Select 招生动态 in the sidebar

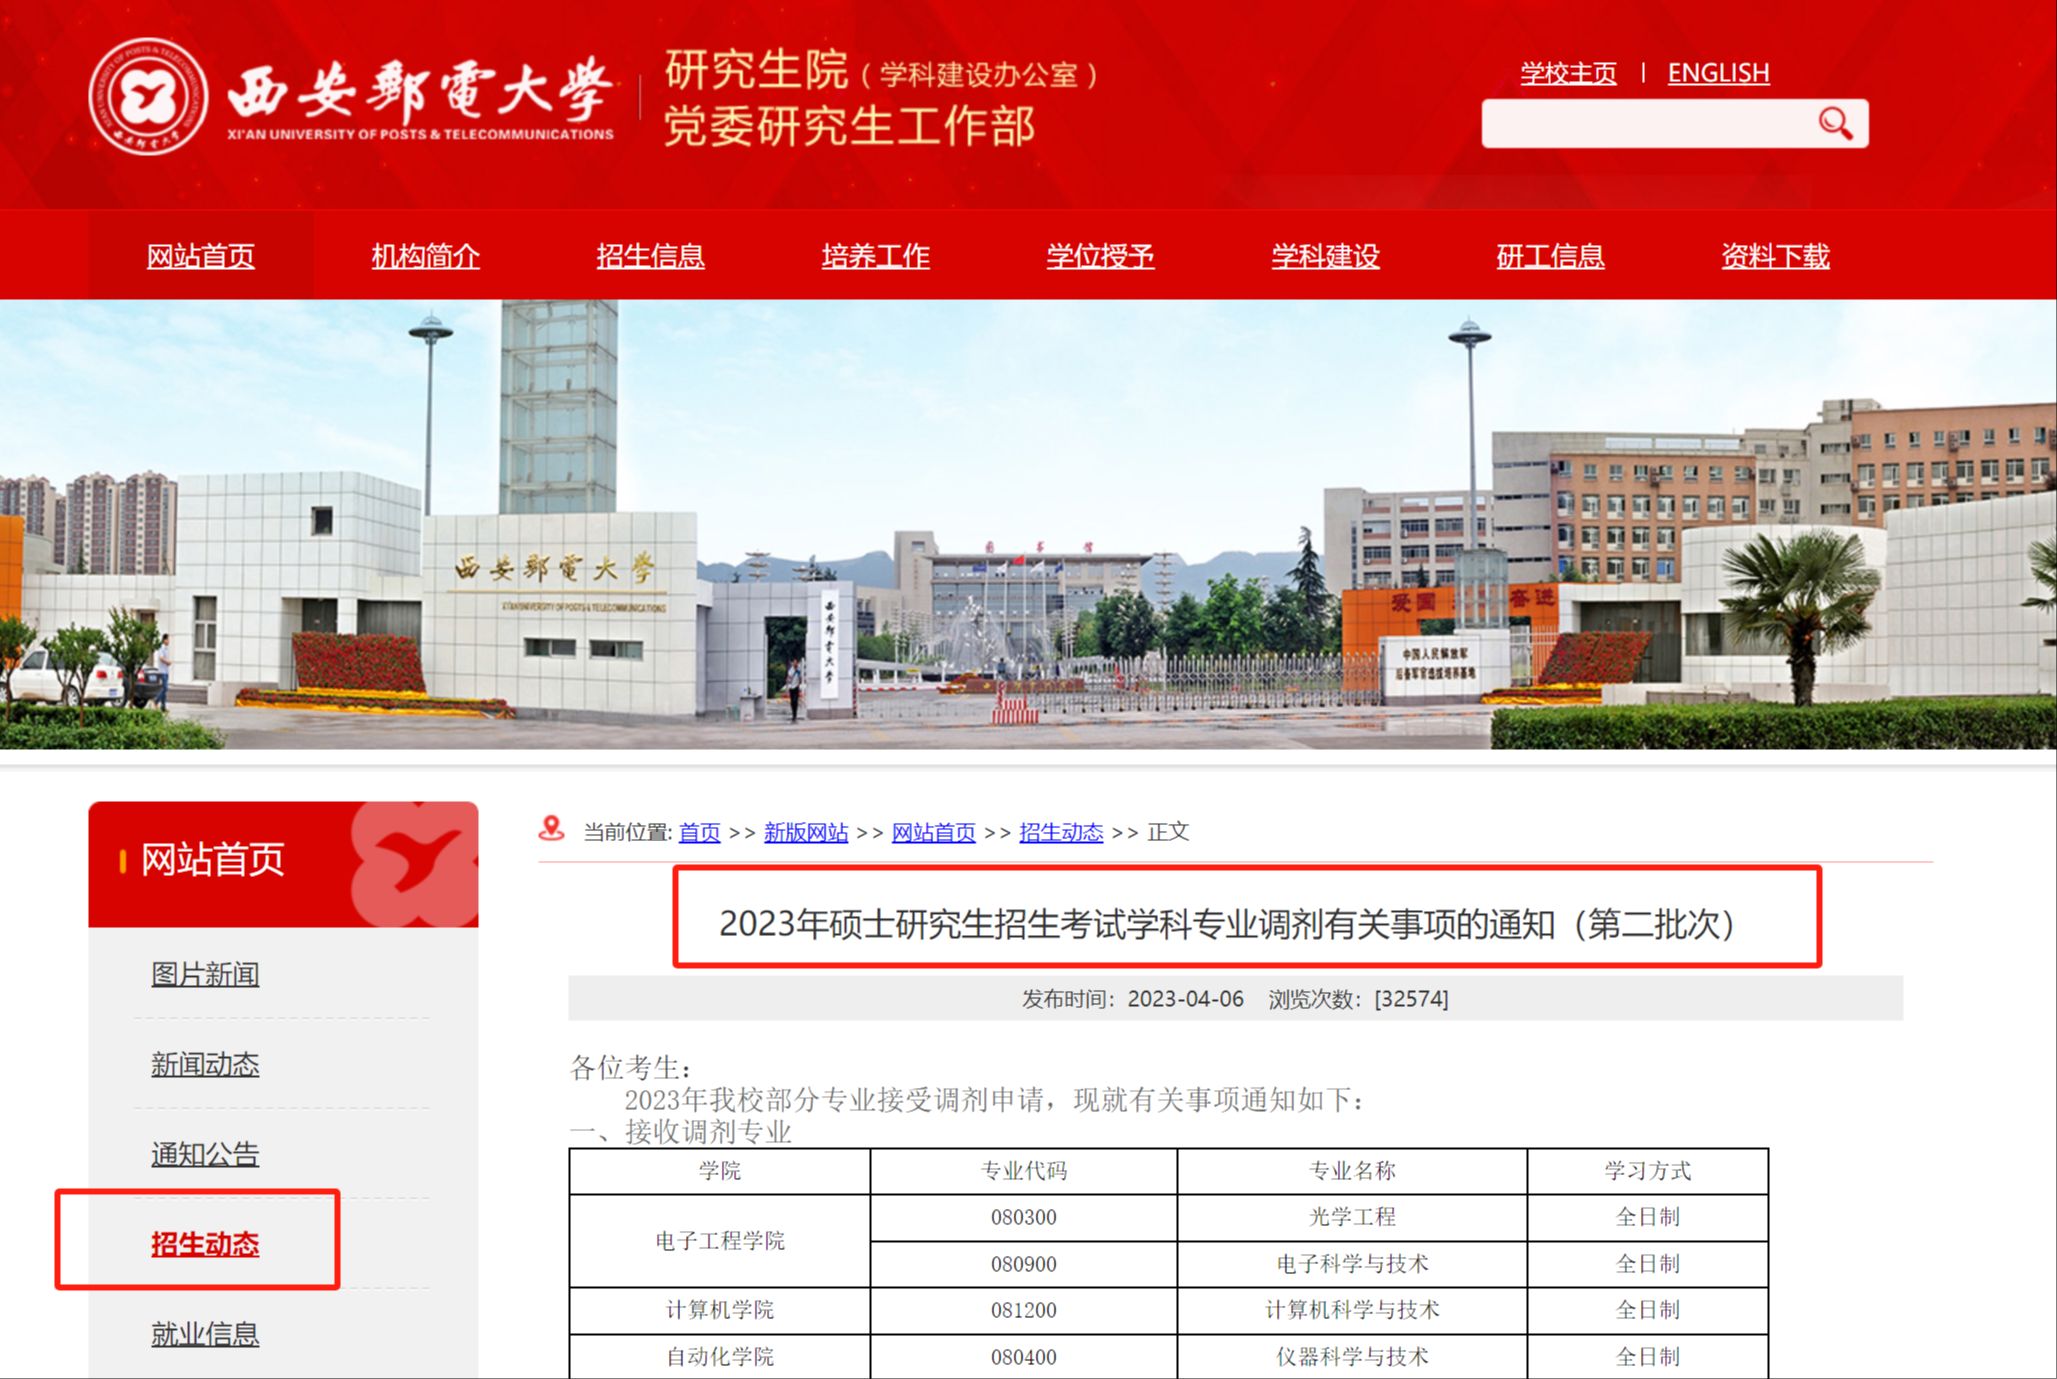[x=205, y=1244]
